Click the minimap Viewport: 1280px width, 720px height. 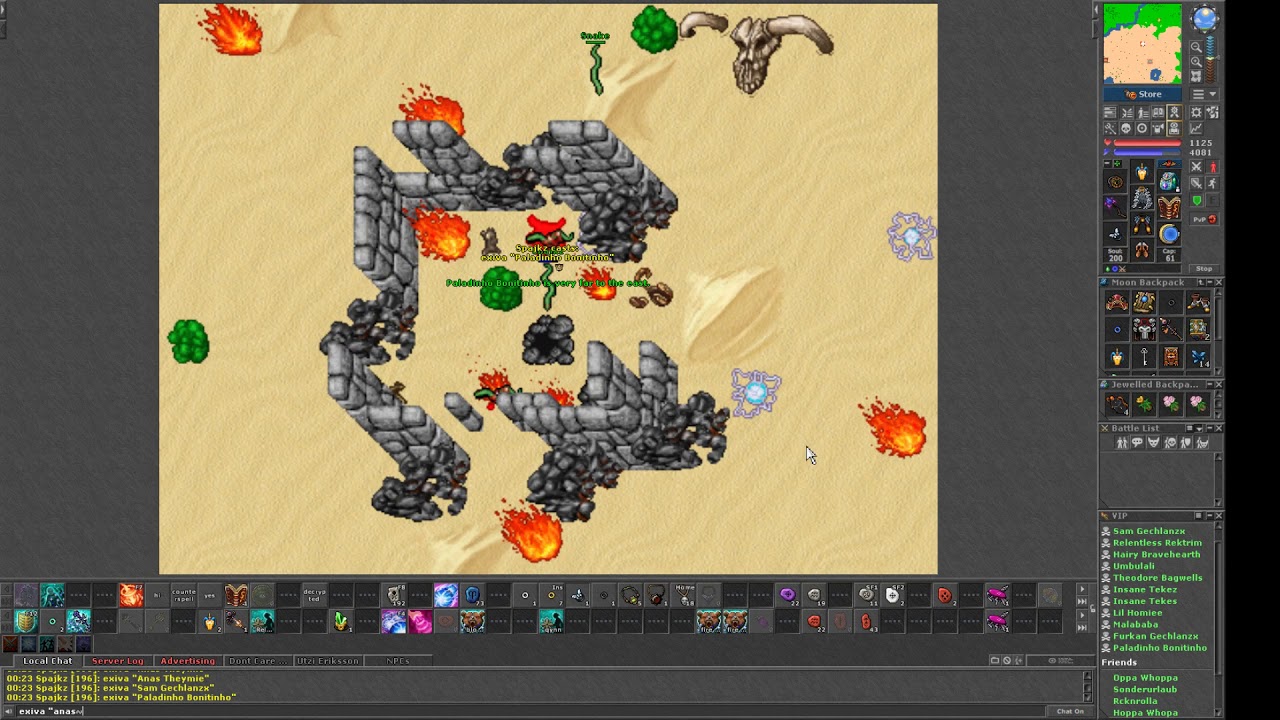[x=1143, y=43]
